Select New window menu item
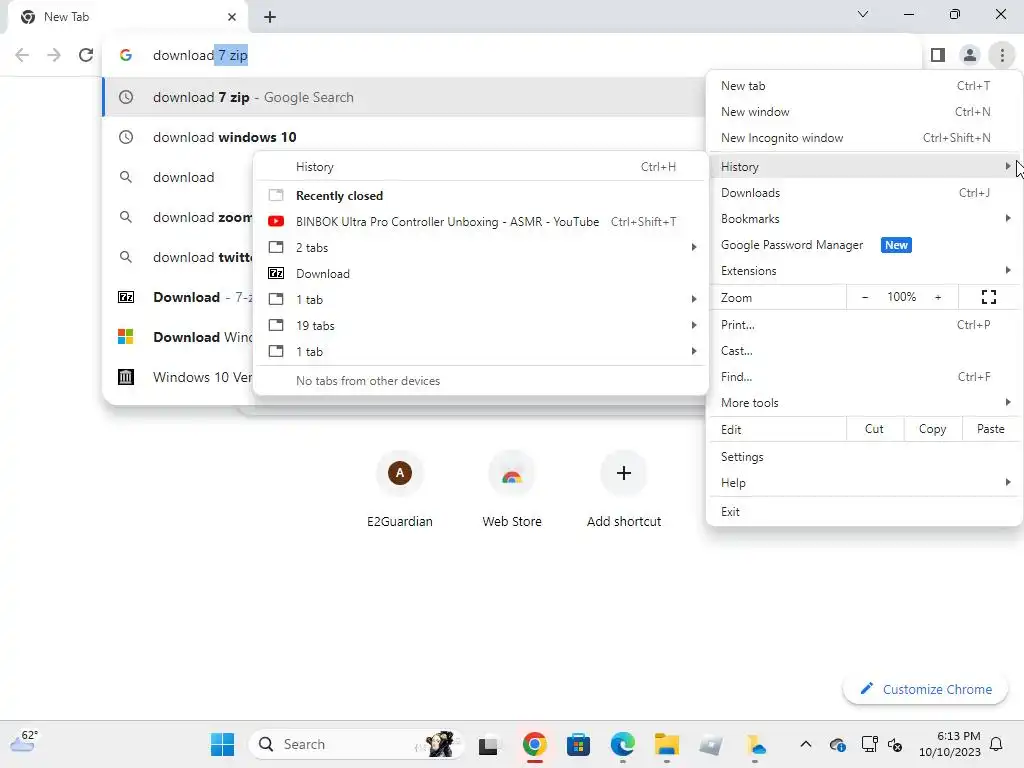The width and height of the screenshot is (1024, 768). (x=864, y=112)
